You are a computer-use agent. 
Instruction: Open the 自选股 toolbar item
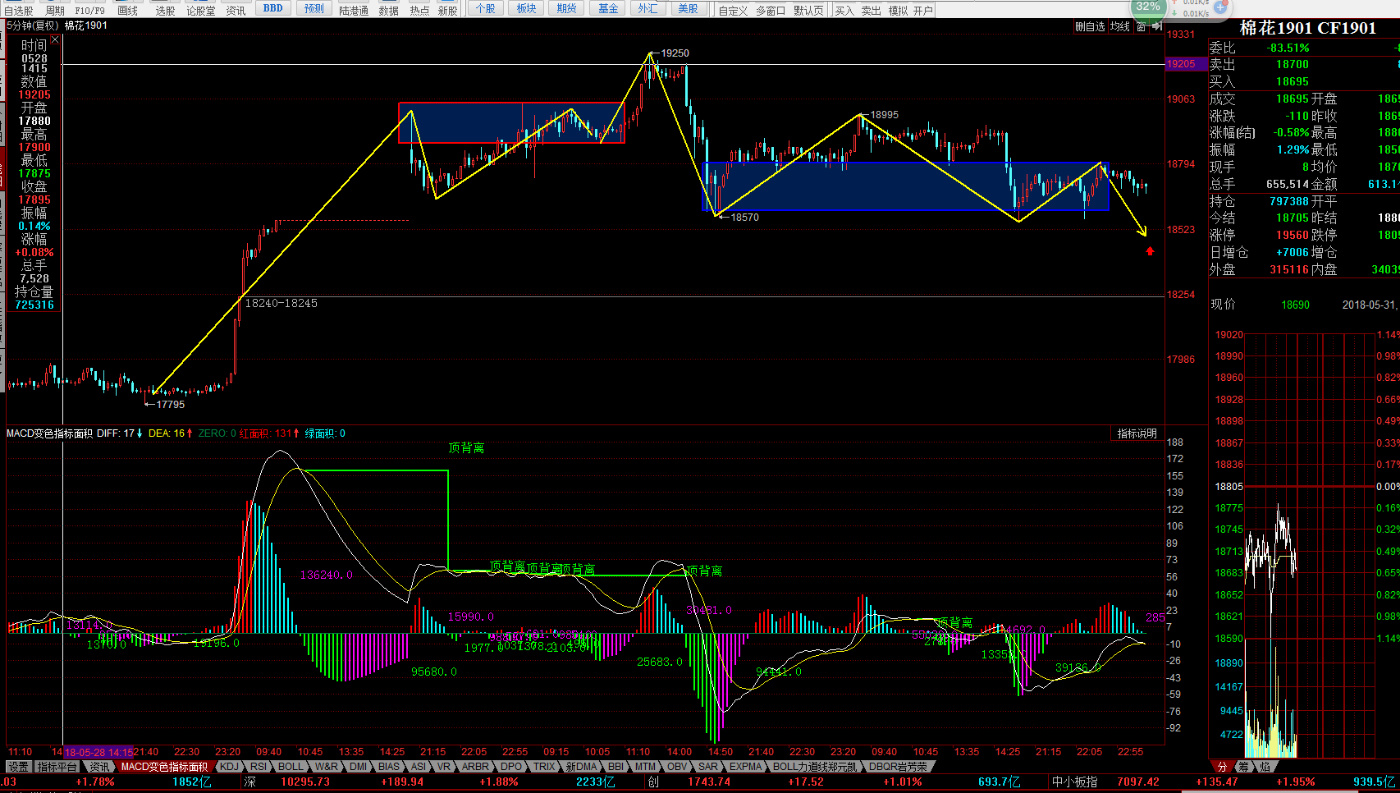pos(18,10)
